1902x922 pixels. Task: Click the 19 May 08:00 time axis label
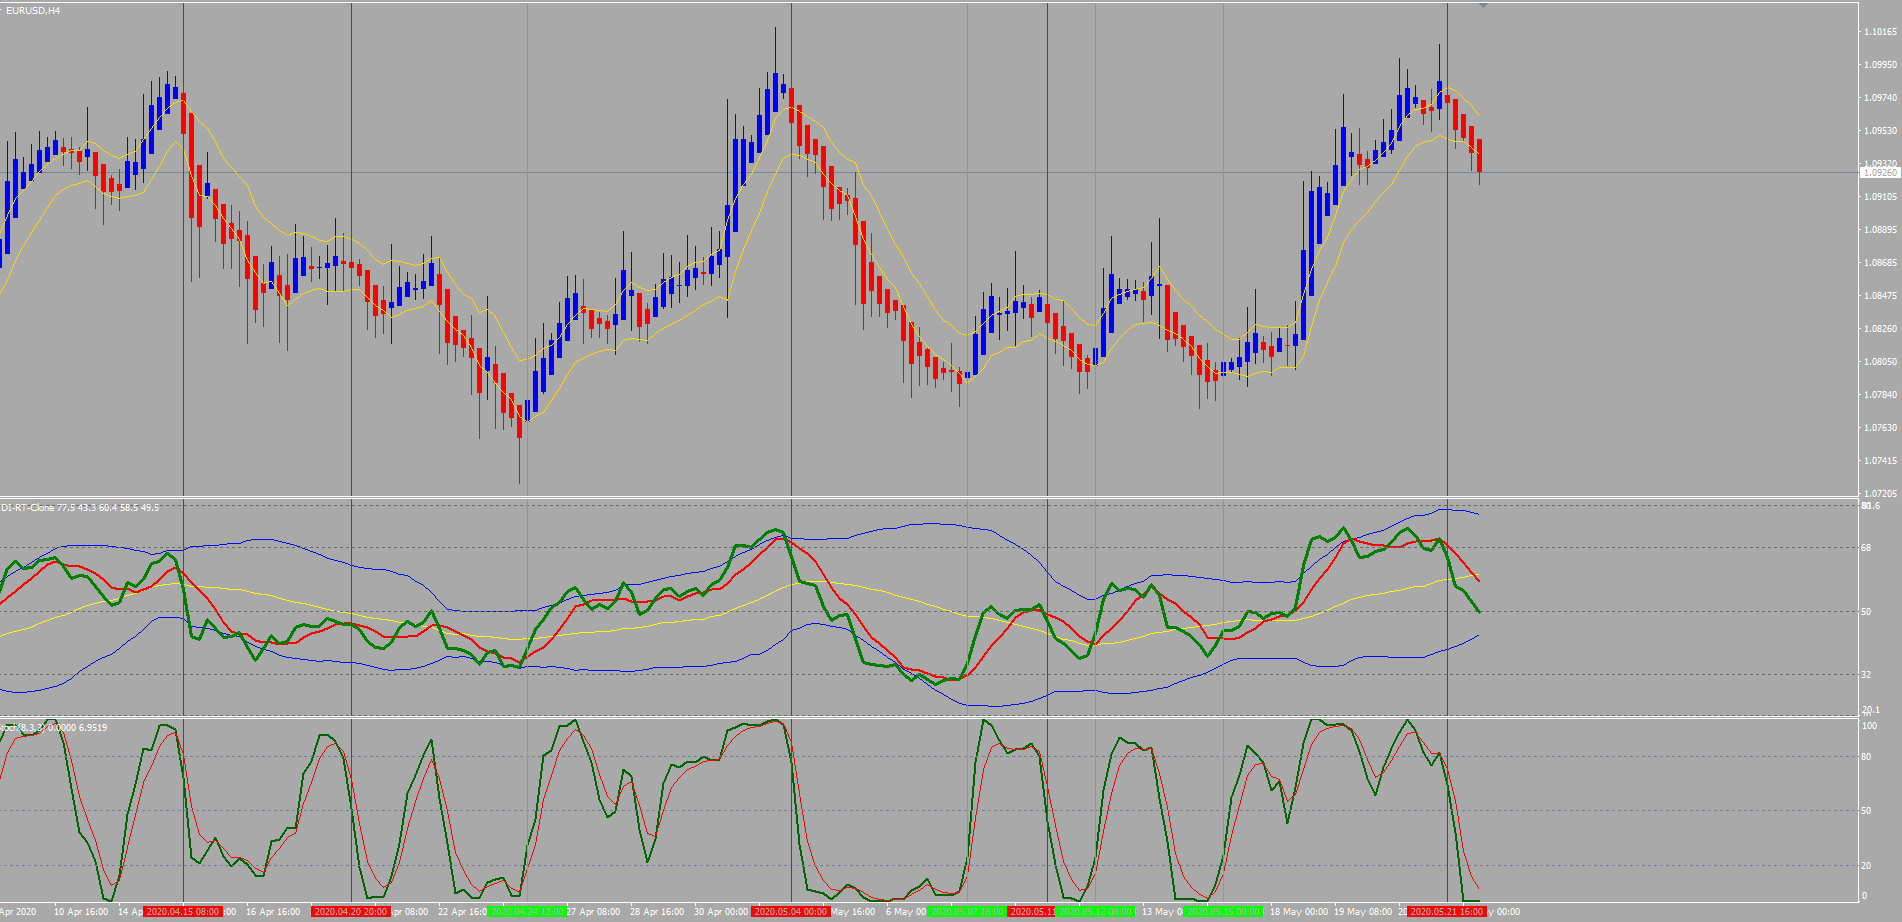[x=1365, y=911]
